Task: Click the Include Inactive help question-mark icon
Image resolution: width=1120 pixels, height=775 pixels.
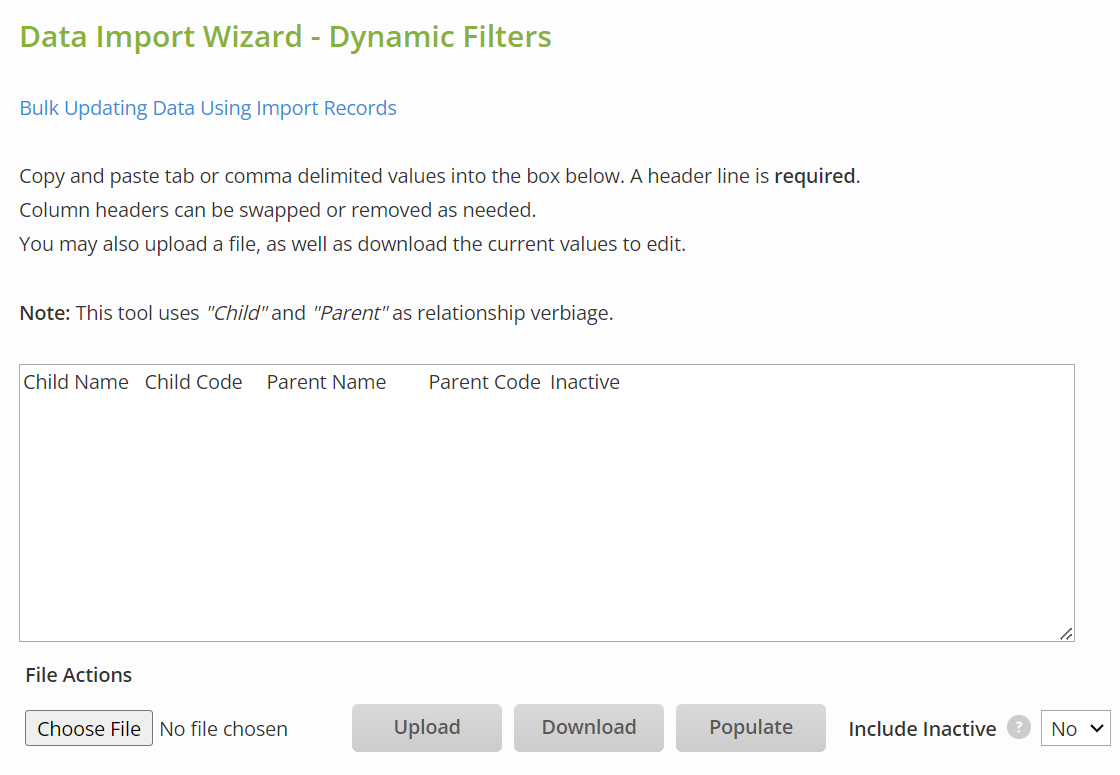Action: [x=1018, y=728]
